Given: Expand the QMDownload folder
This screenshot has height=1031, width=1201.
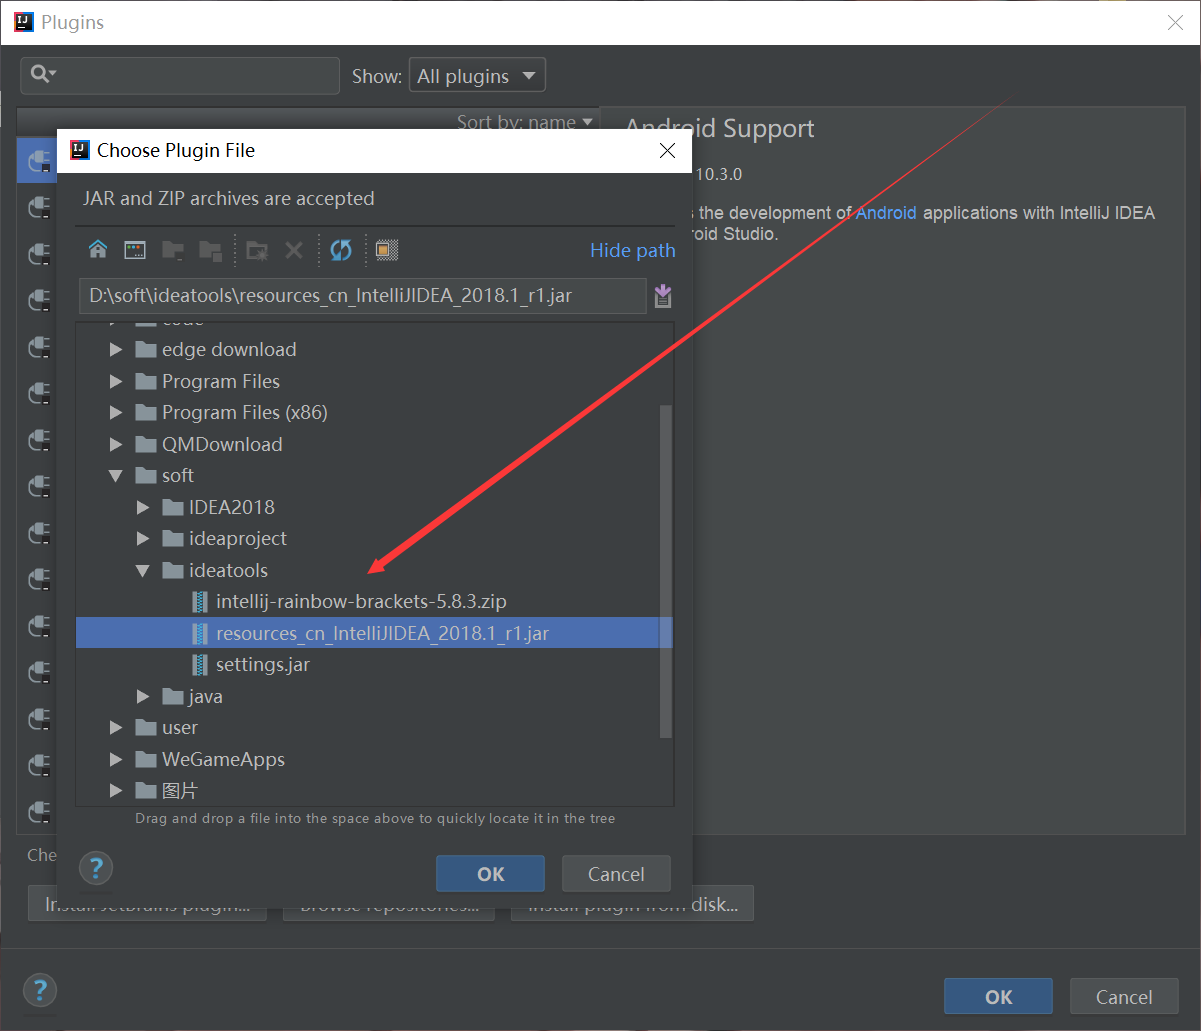Looking at the screenshot, I should tap(116, 444).
